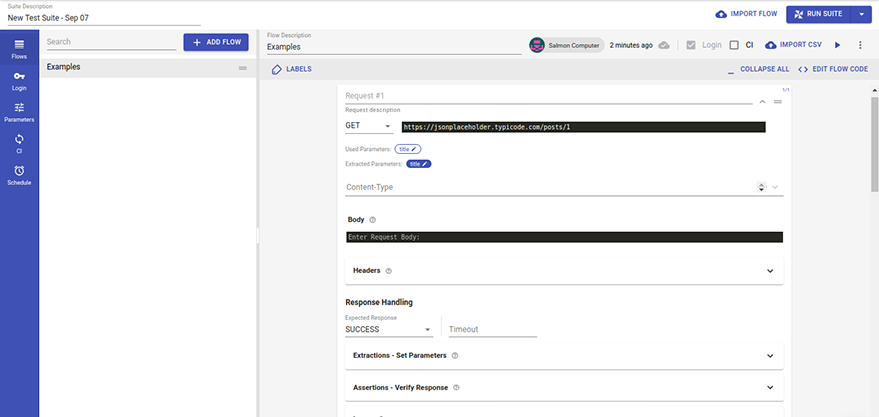879x417 pixels.
Task: Click the Enter Request Body editor
Action: pyautogui.click(x=565, y=237)
